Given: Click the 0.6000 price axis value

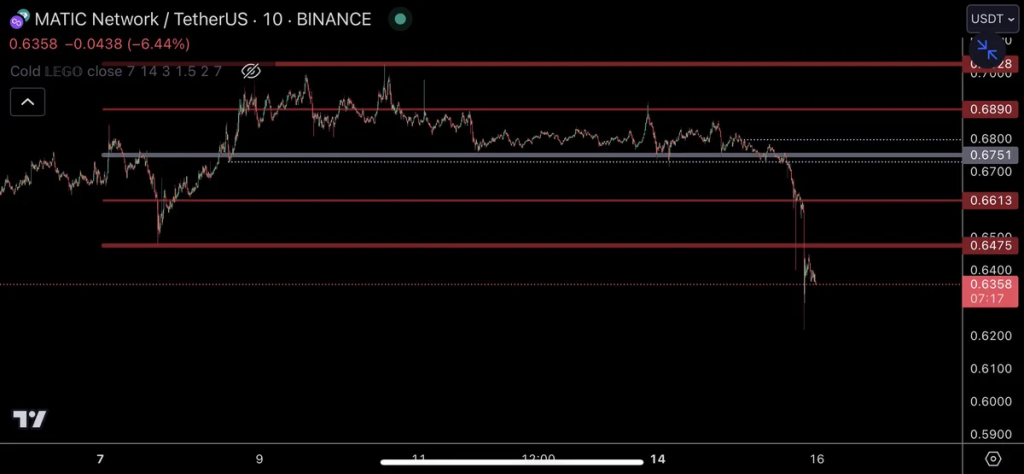Looking at the screenshot, I should (x=991, y=402).
